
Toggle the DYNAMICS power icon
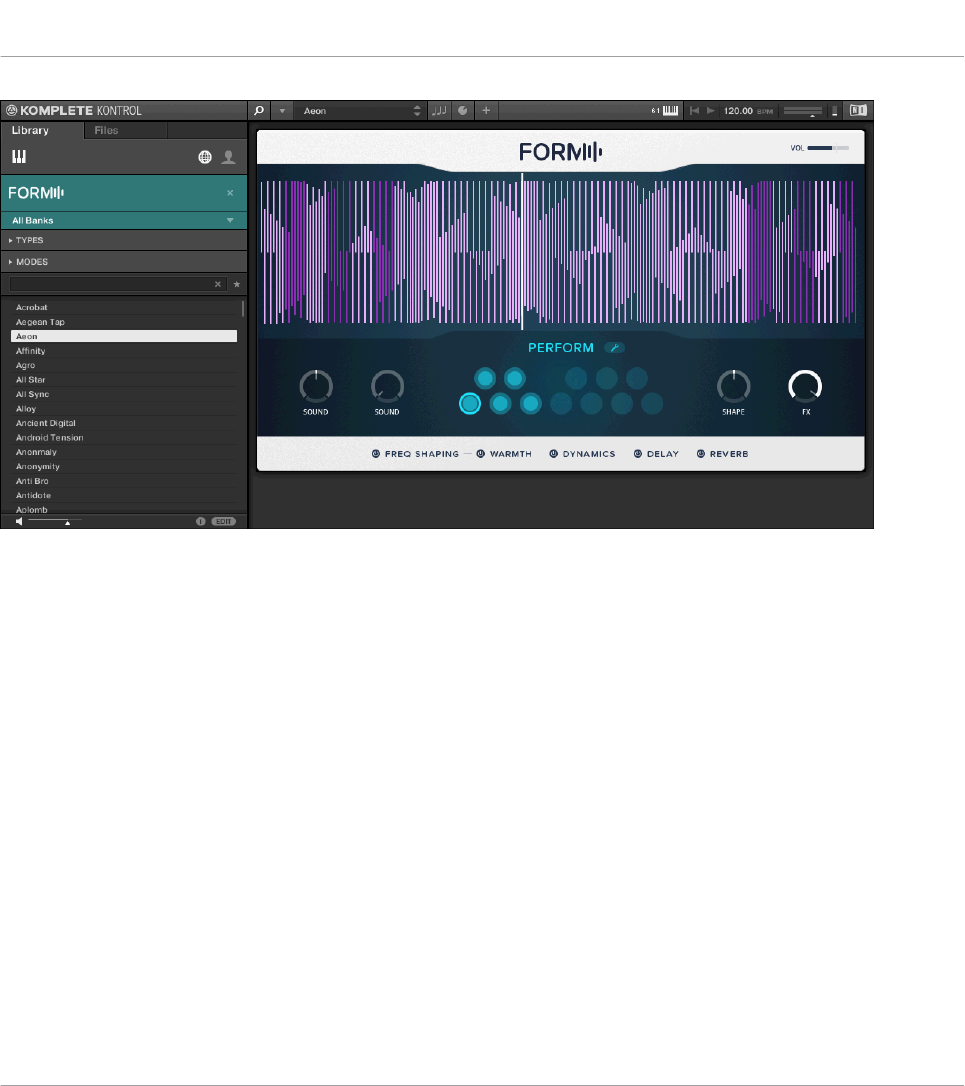click(554, 454)
